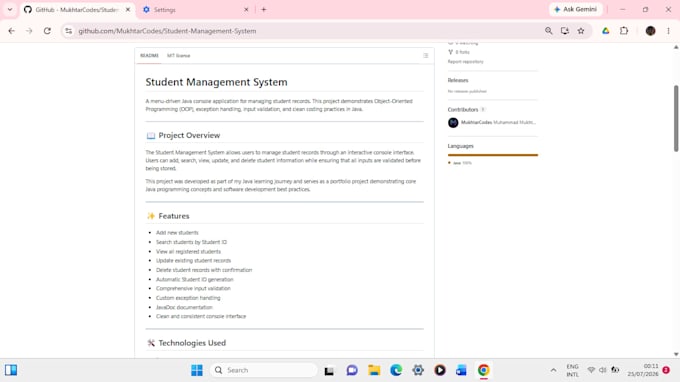Open the Chrome three-dot menu
The image size is (680, 382).
[668, 31]
